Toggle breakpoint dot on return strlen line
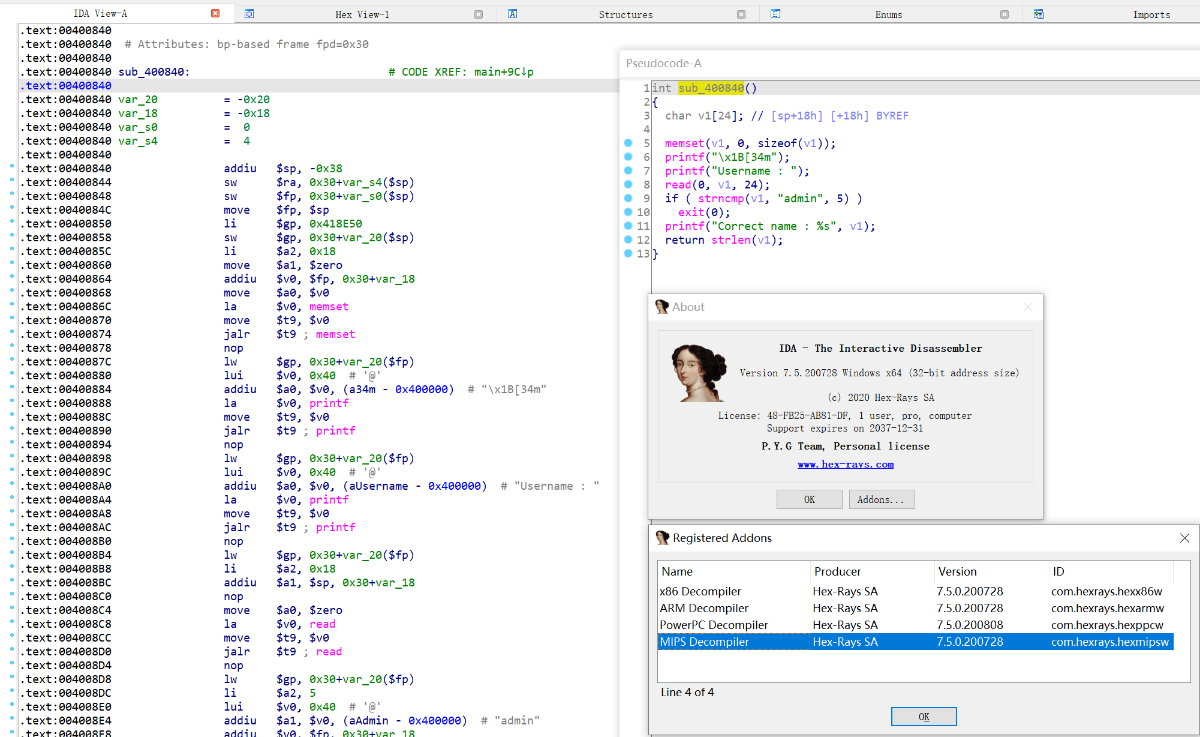This screenshot has height=737, width=1200. [628, 240]
